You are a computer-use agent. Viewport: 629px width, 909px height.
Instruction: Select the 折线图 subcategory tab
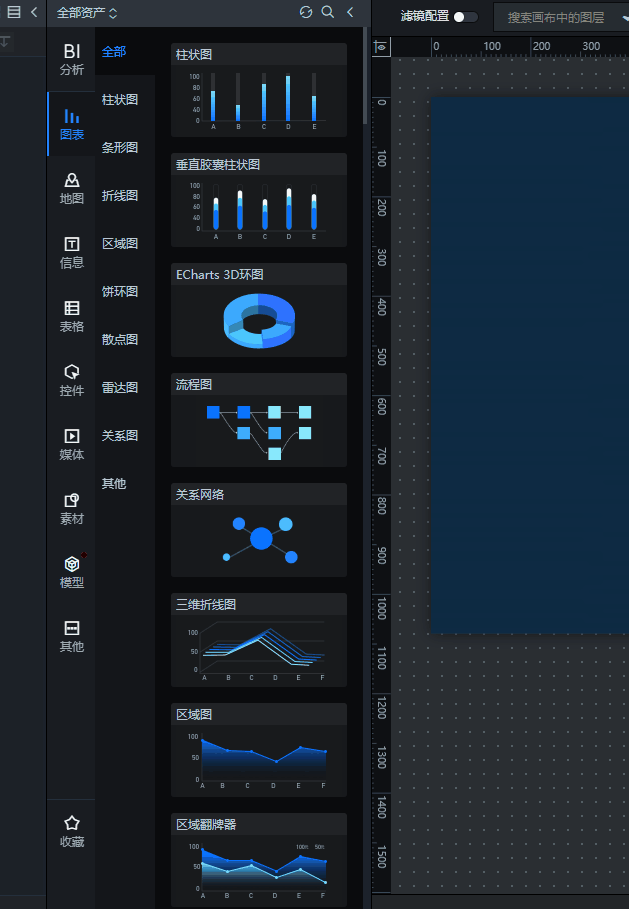tap(119, 196)
